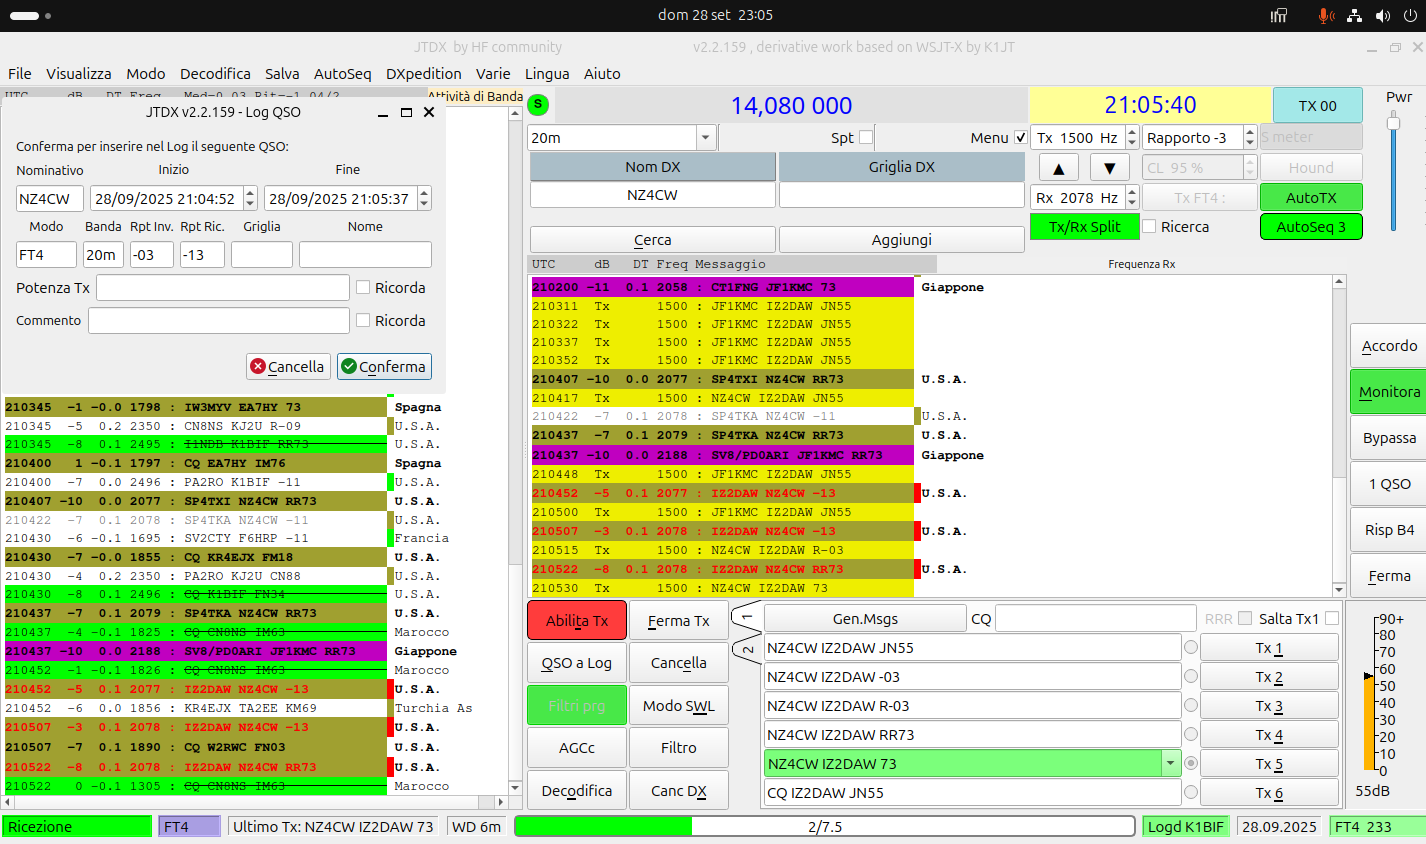Select the Tx 1 message radio button
The height and width of the screenshot is (844, 1426).
pos(1190,647)
